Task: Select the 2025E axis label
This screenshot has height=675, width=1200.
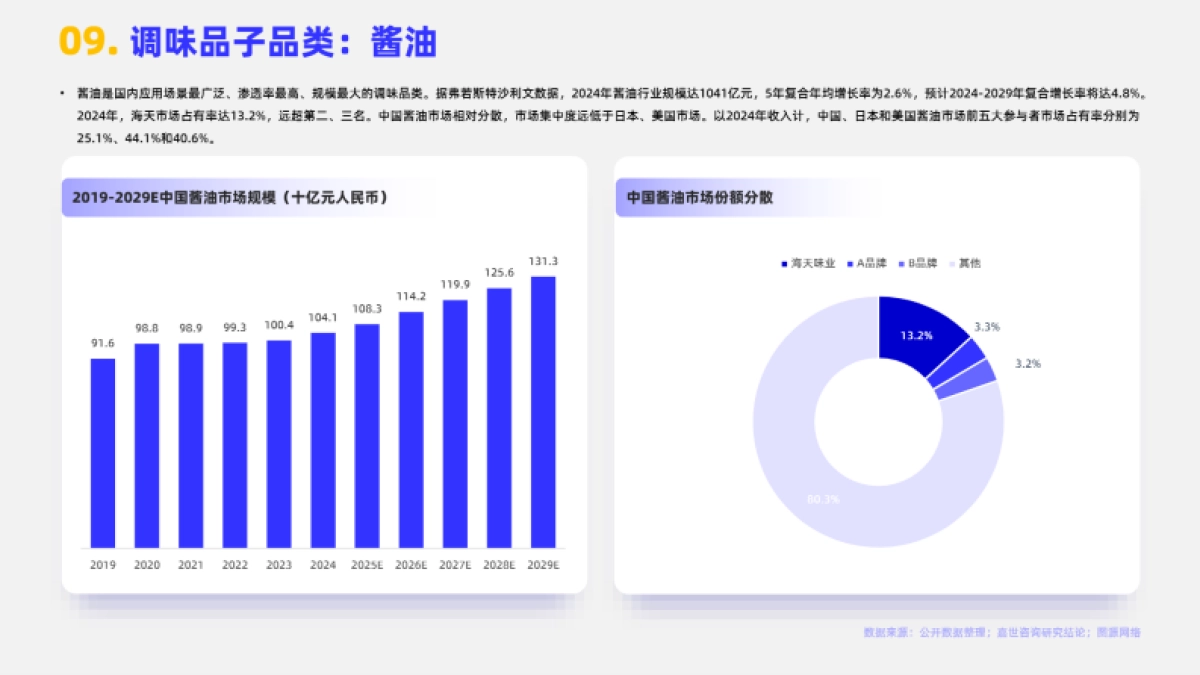Action: [x=367, y=564]
